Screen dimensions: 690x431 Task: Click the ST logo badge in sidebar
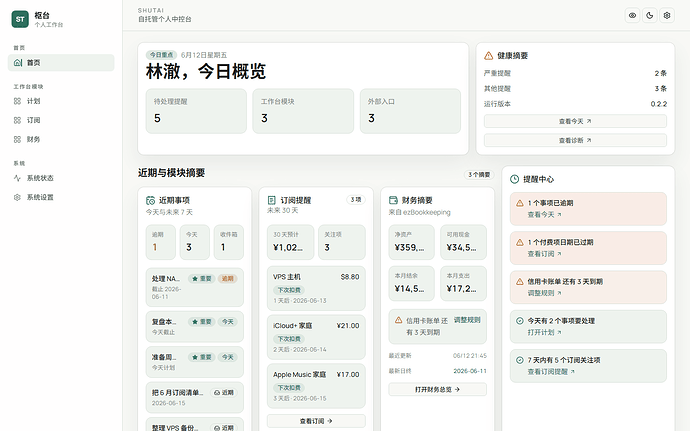coord(20,19)
